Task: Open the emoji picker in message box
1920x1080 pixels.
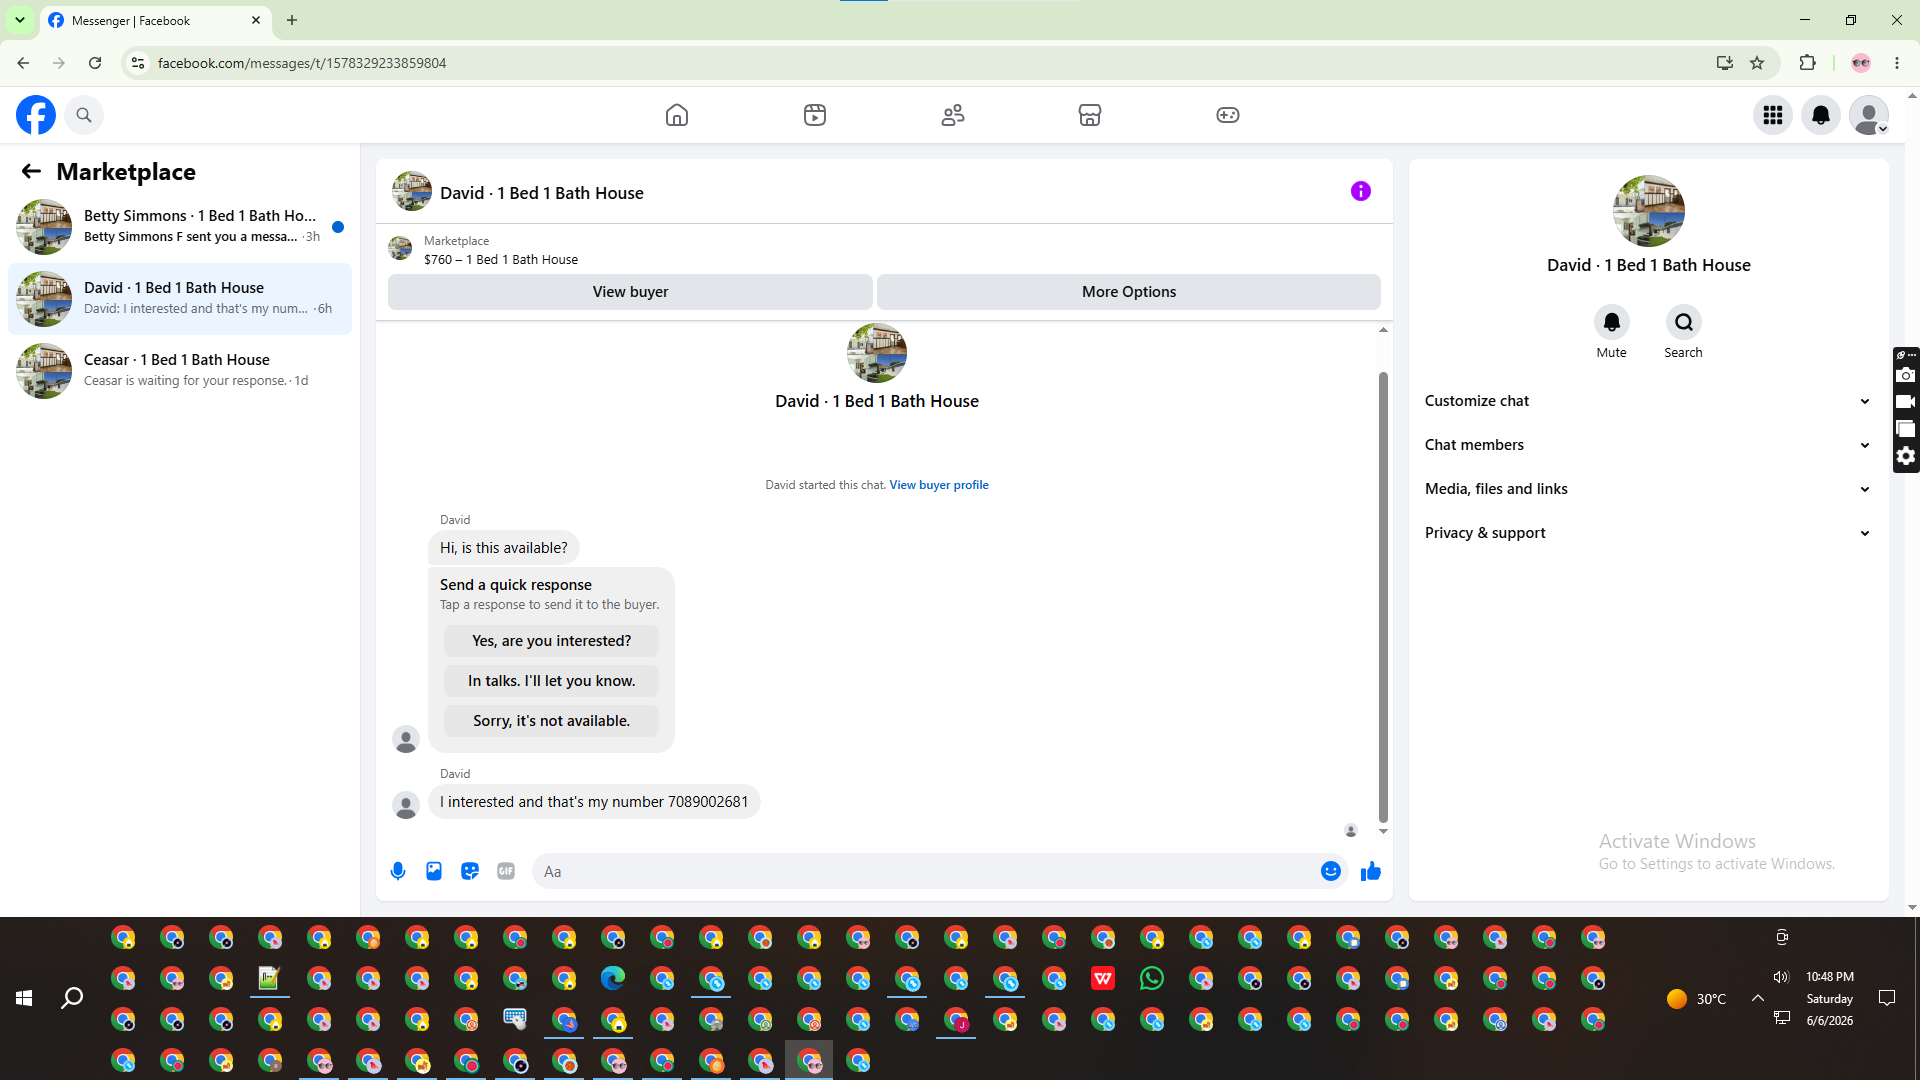Action: pos(1331,871)
